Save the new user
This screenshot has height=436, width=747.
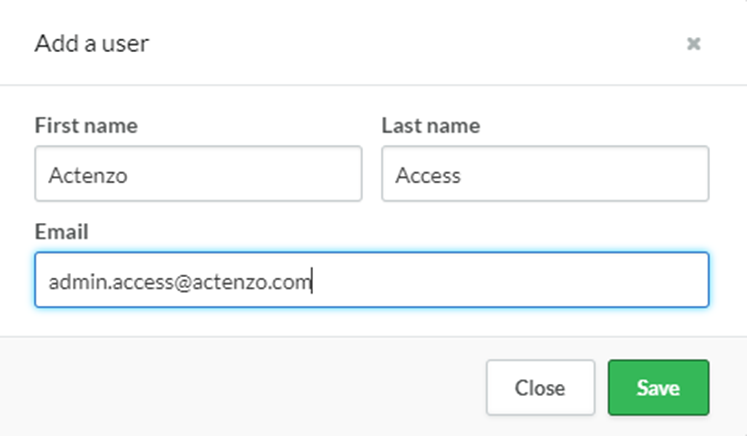(x=658, y=387)
